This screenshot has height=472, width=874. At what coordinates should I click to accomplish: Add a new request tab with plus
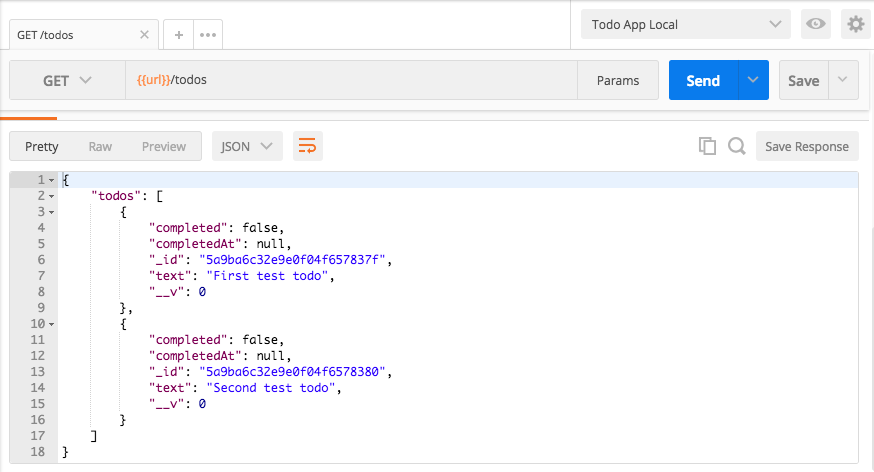coord(179,34)
